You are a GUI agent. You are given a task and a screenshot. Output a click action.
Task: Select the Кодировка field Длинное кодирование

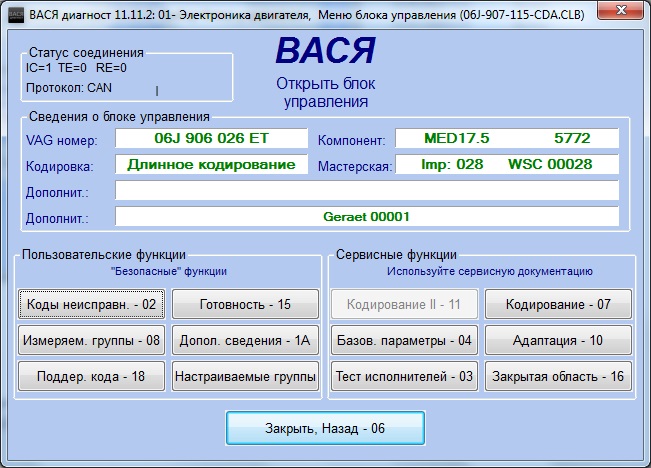[211, 164]
